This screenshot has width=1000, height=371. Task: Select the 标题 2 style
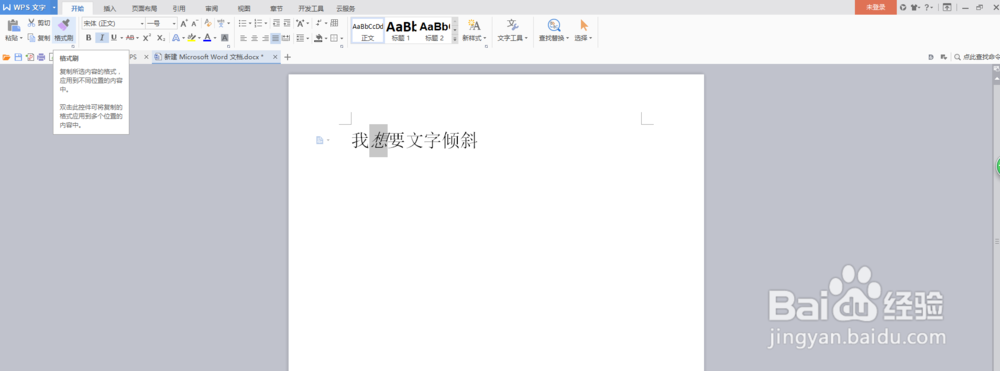(x=434, y=30)
